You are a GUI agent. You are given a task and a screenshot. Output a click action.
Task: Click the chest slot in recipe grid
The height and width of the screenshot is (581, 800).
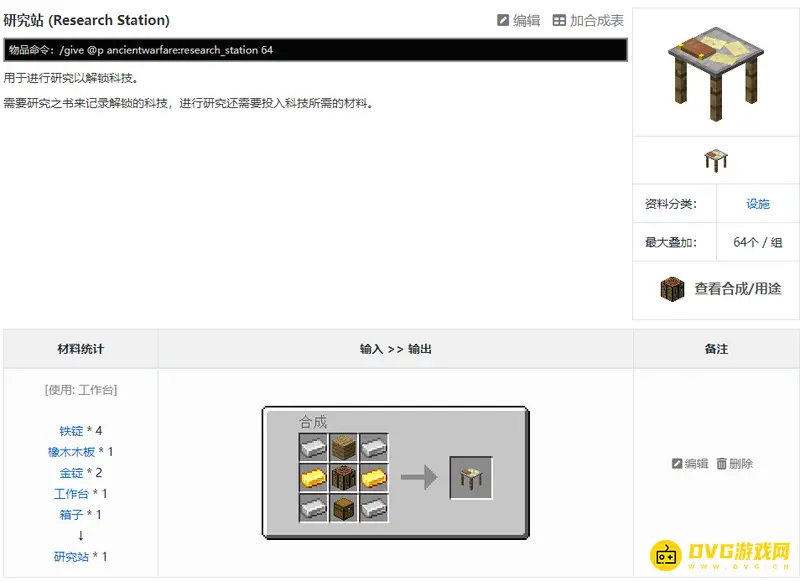(344, 508)
